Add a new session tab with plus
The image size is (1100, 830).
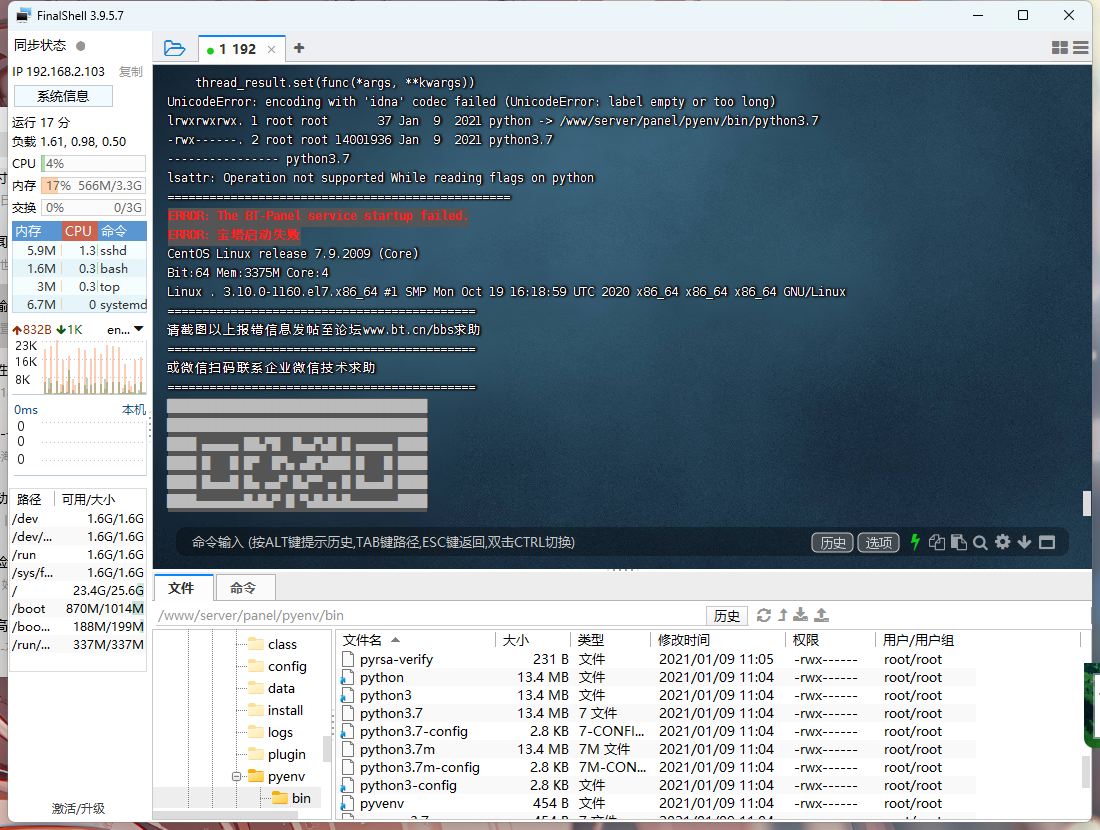click(x=299, y=48)
